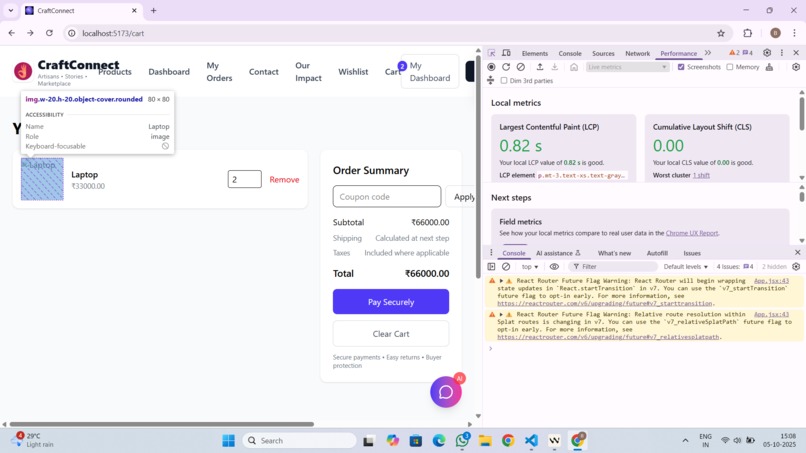Open the DevTools kebab customize menu
806x453 pixels.
tap(782, 52)
